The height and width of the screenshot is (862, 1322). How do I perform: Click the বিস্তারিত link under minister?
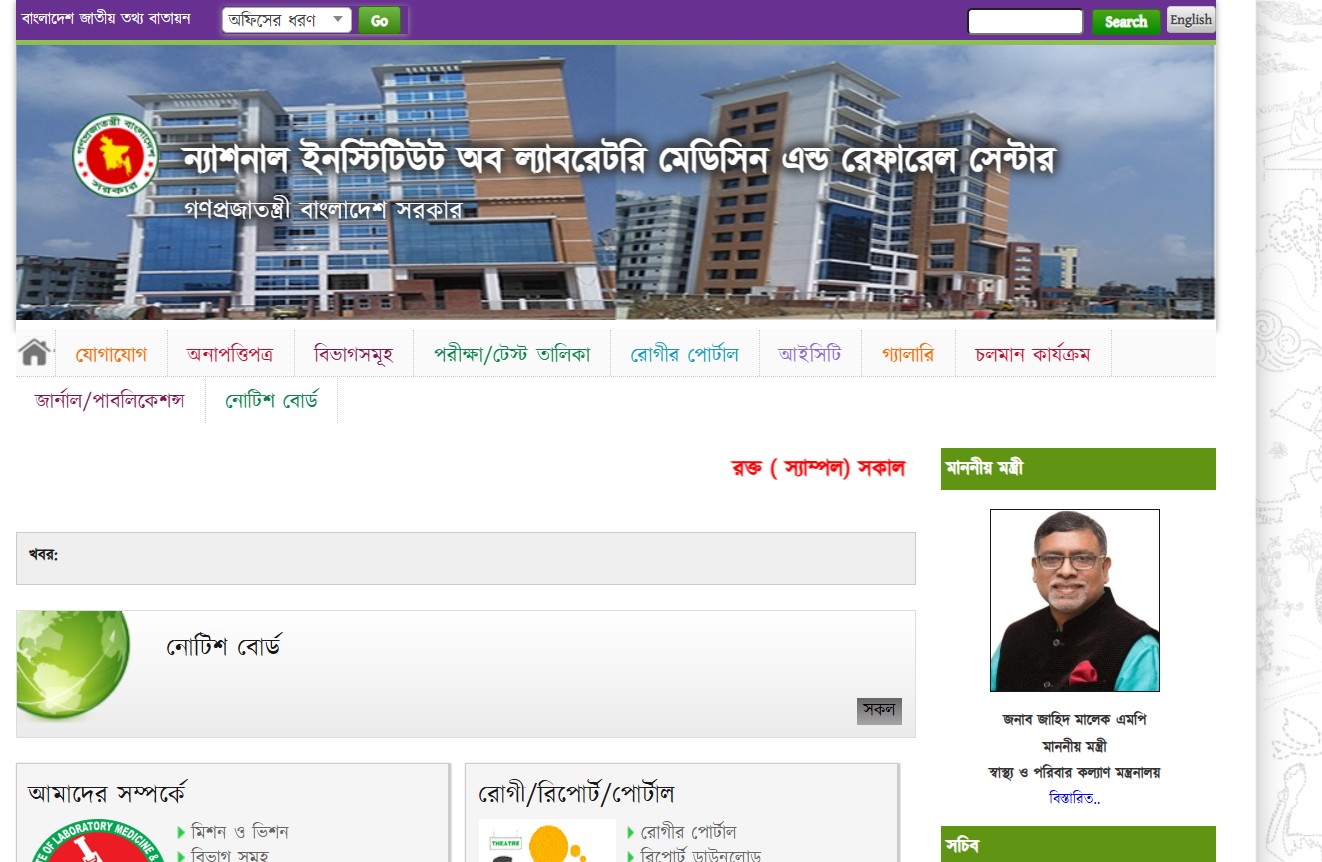(1074, 798)
